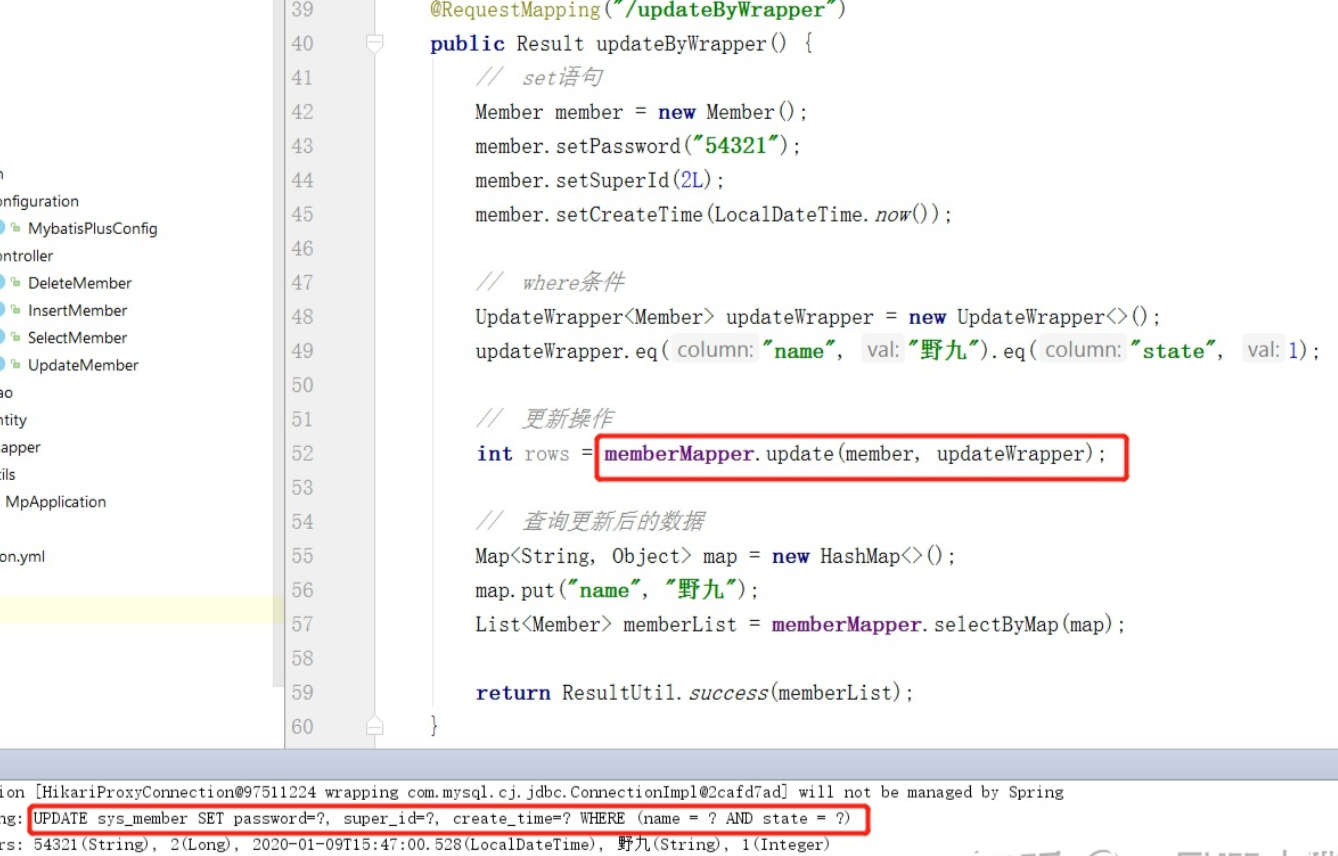
Task: Click setSuperId on line 44
Action: click(611, 180)
